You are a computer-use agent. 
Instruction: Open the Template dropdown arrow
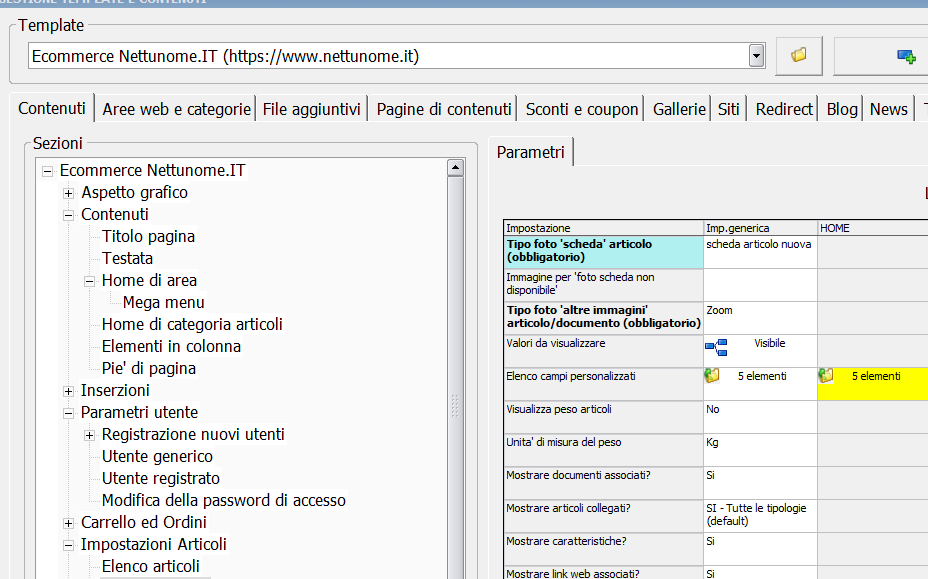(x=756, y=56)
